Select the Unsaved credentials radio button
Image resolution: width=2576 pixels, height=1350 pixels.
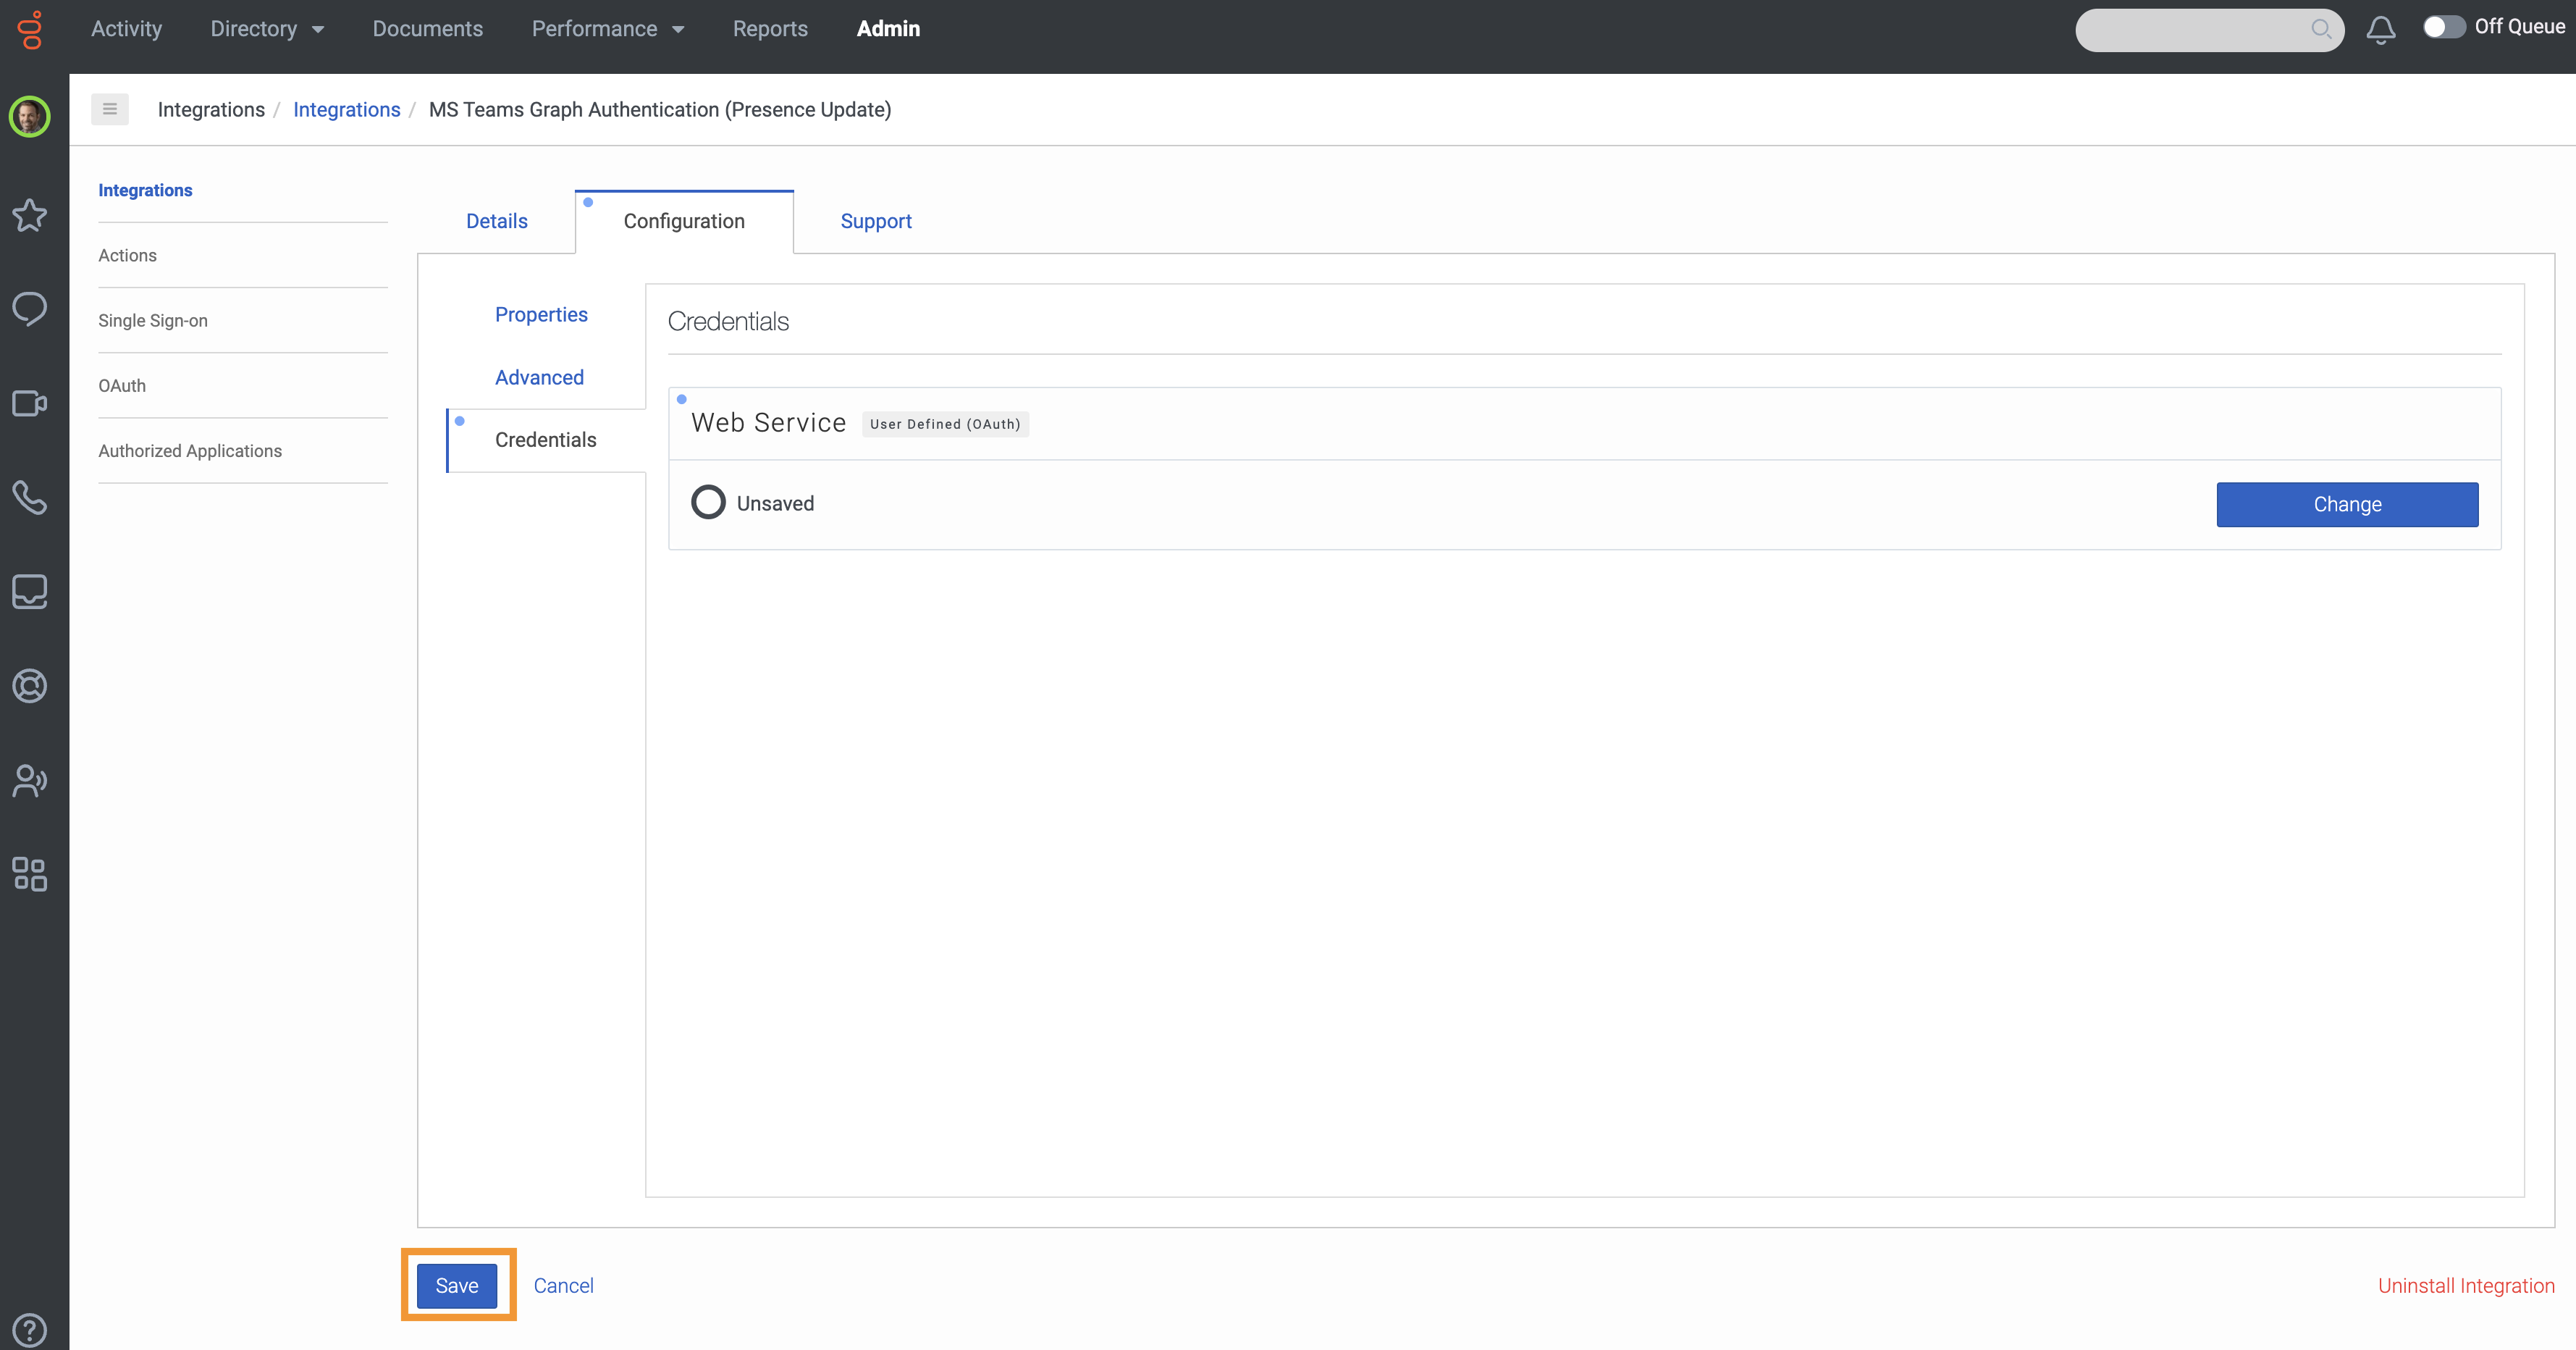pyautogui.click(x=708, y=502)
